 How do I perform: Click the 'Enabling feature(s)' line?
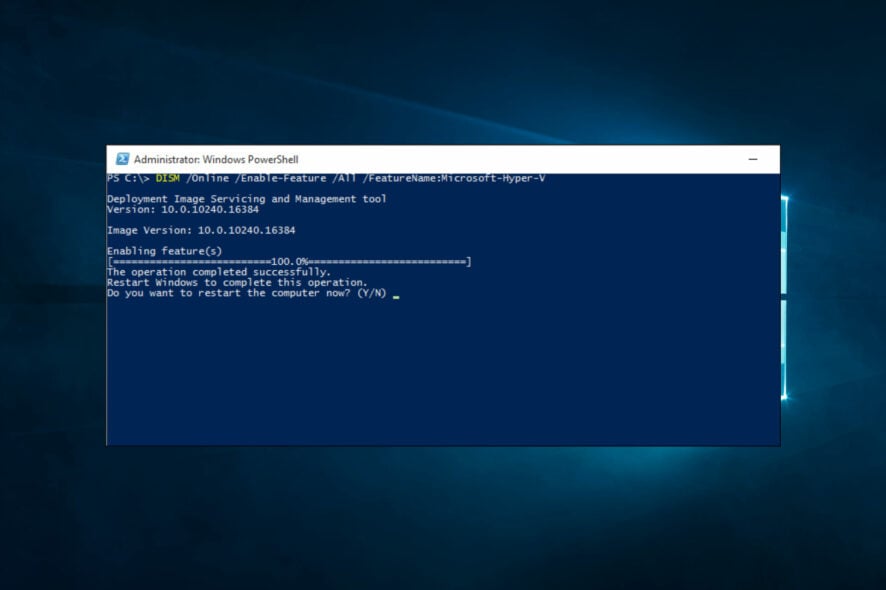point(164,251)
